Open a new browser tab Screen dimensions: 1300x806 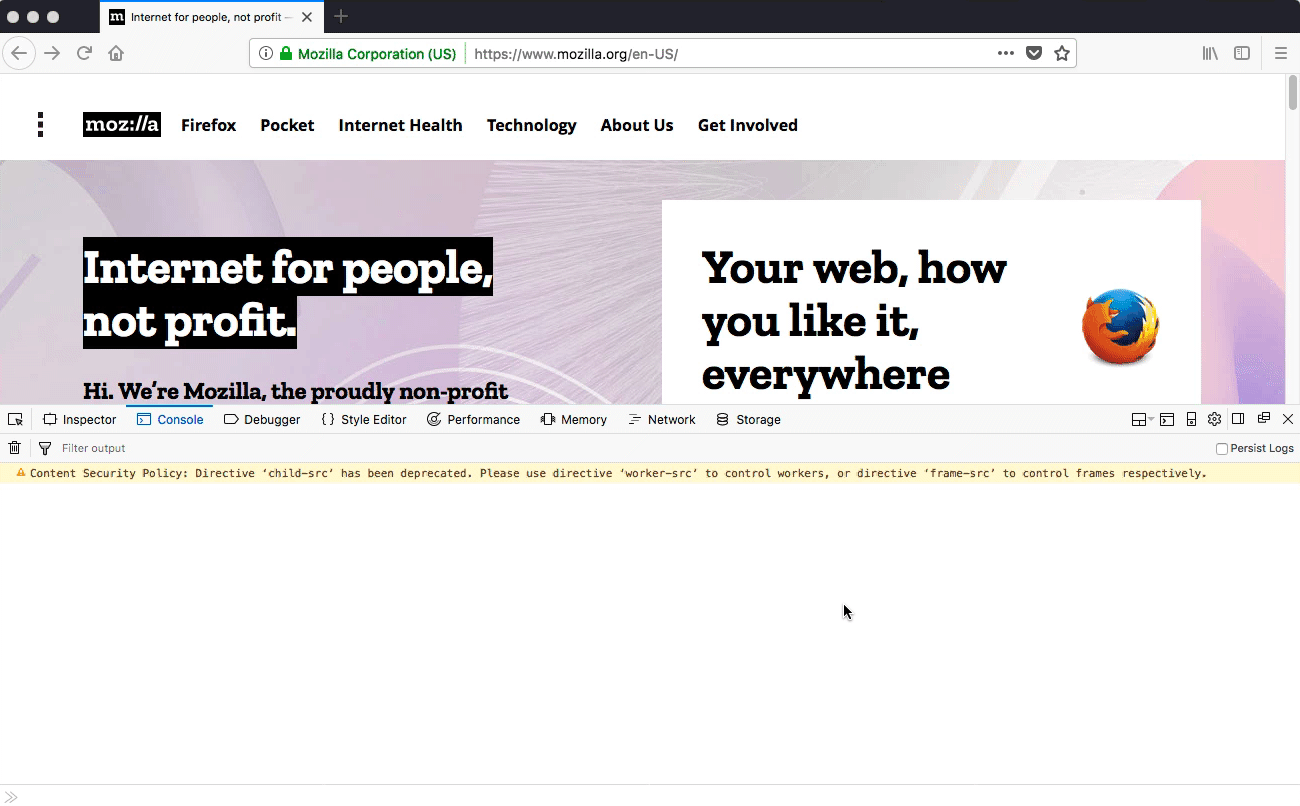point(341,16)
